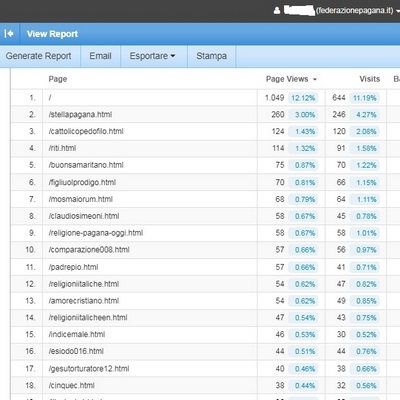Click the Email button
Viewport: 400px width, 400px height.
click(x=100, y=56)
